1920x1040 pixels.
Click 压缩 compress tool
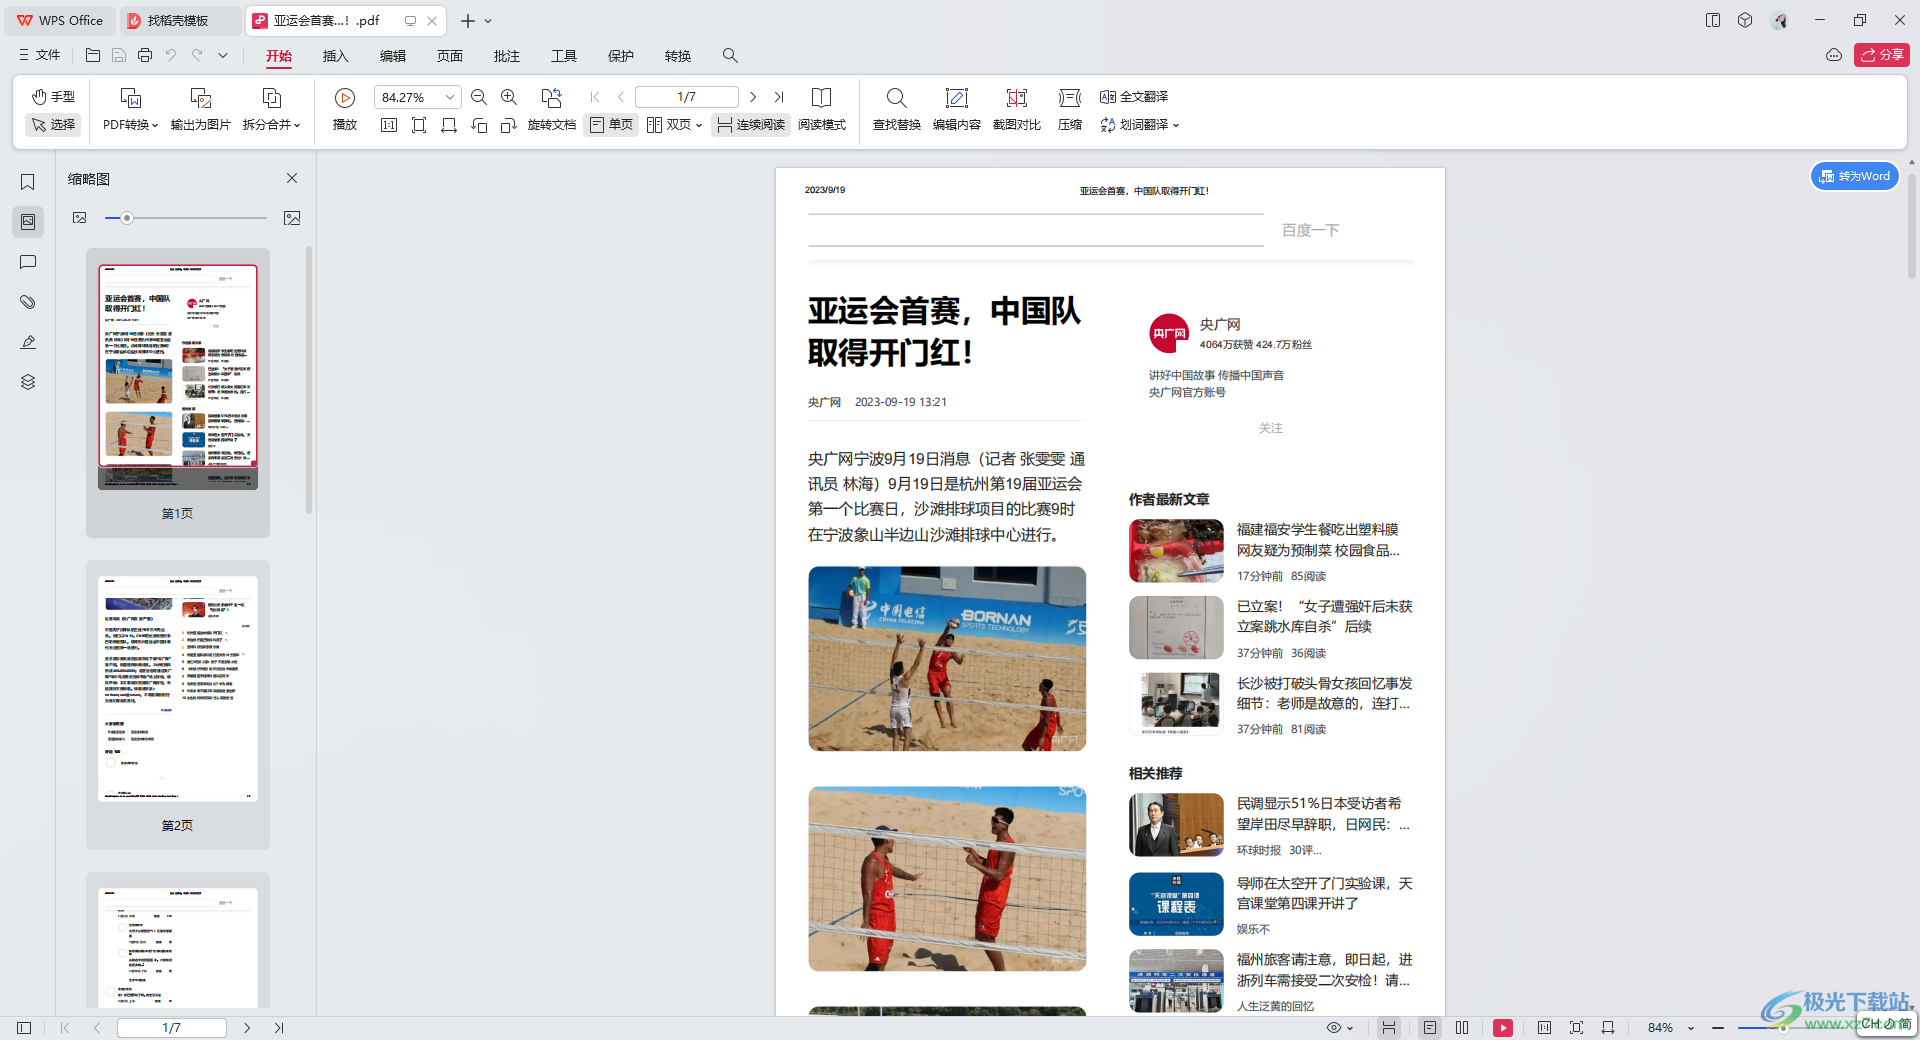click(x=1070, y=110)
